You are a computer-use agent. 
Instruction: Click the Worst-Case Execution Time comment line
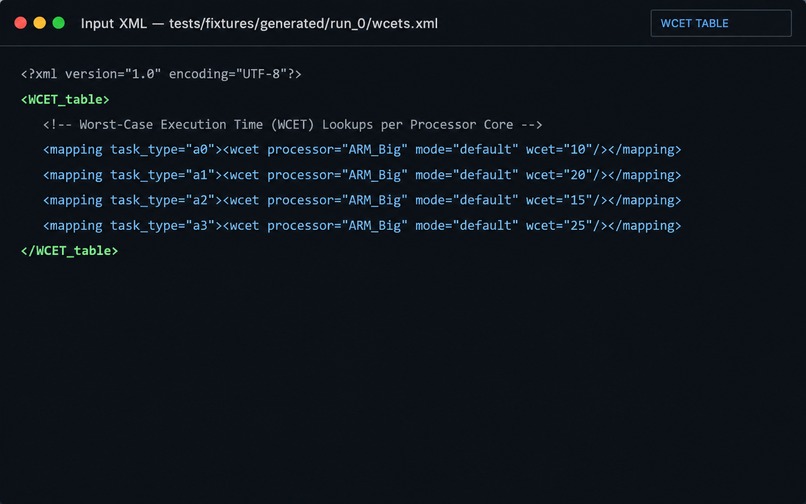(292, 124)
